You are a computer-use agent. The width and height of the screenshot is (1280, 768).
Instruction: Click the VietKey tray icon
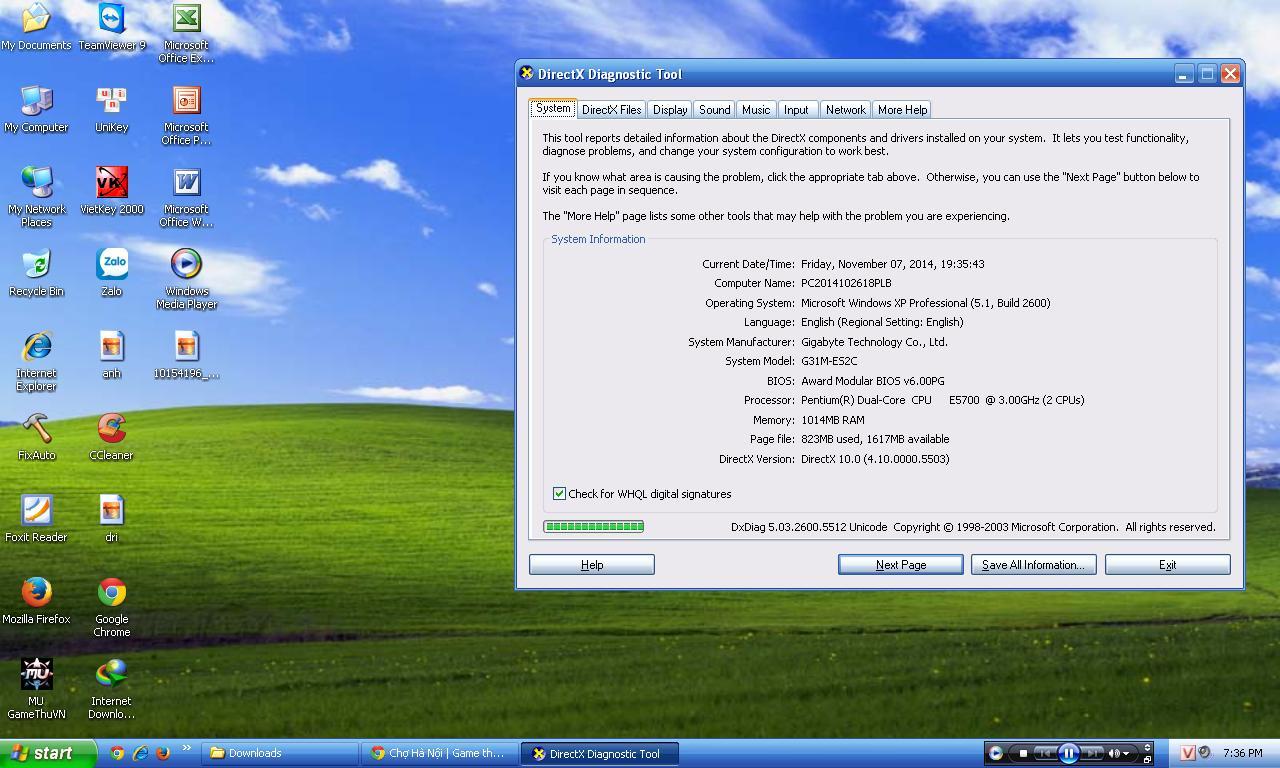coord(1188,753)
